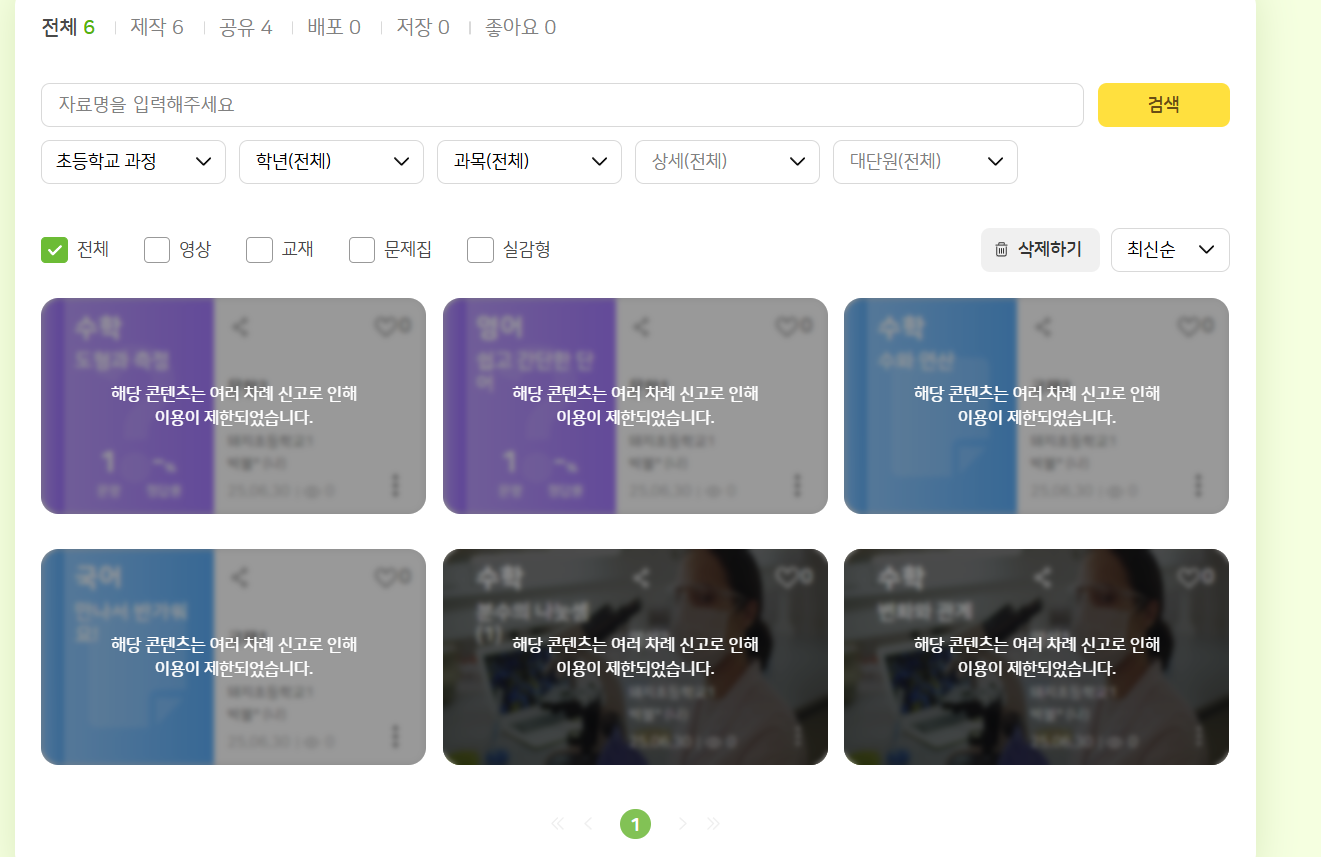
Task: Check the 영상 checkbox
Action: 157,250
